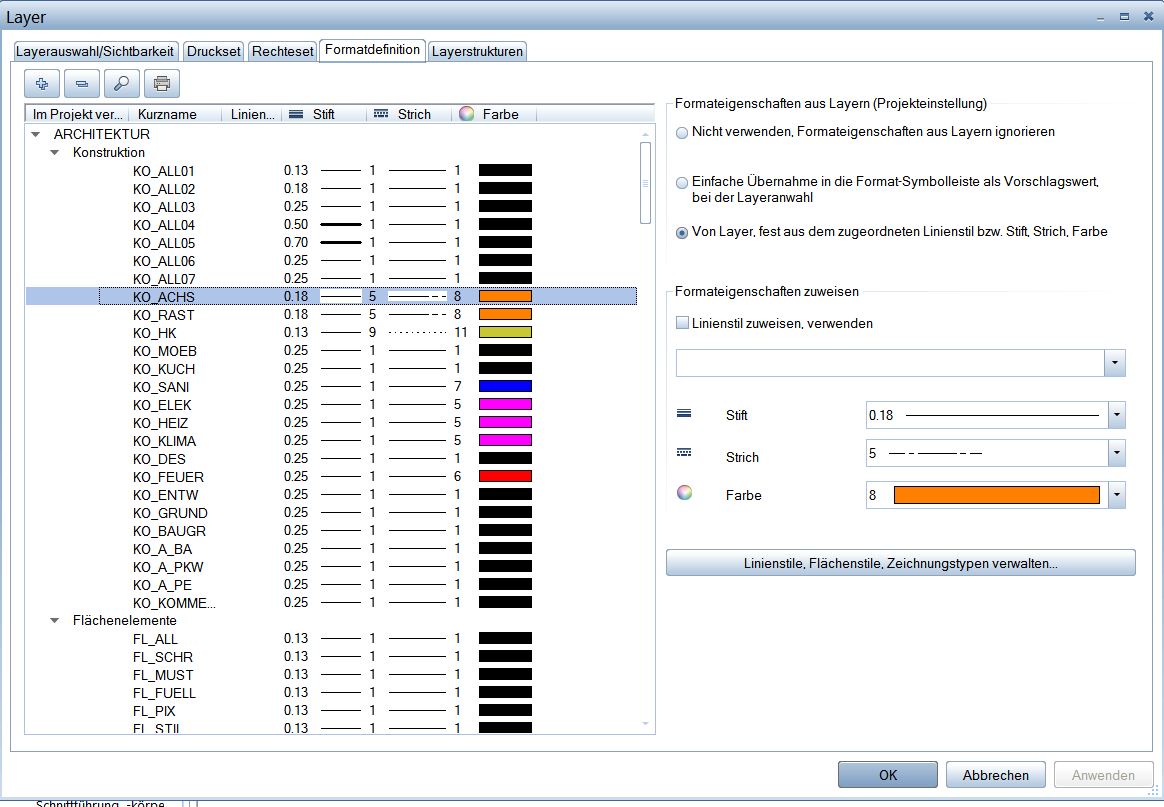Select 'Einfache Übernahme' radio option

click(x=682, y=183)
